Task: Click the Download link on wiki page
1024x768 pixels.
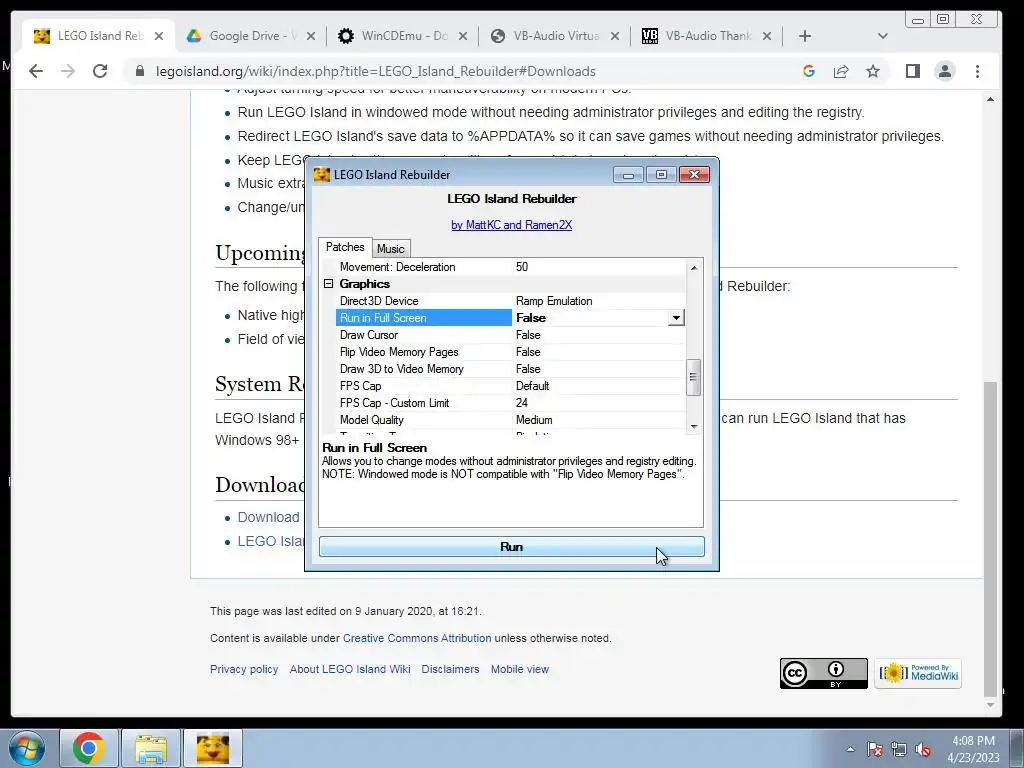Action: [268, 517]
